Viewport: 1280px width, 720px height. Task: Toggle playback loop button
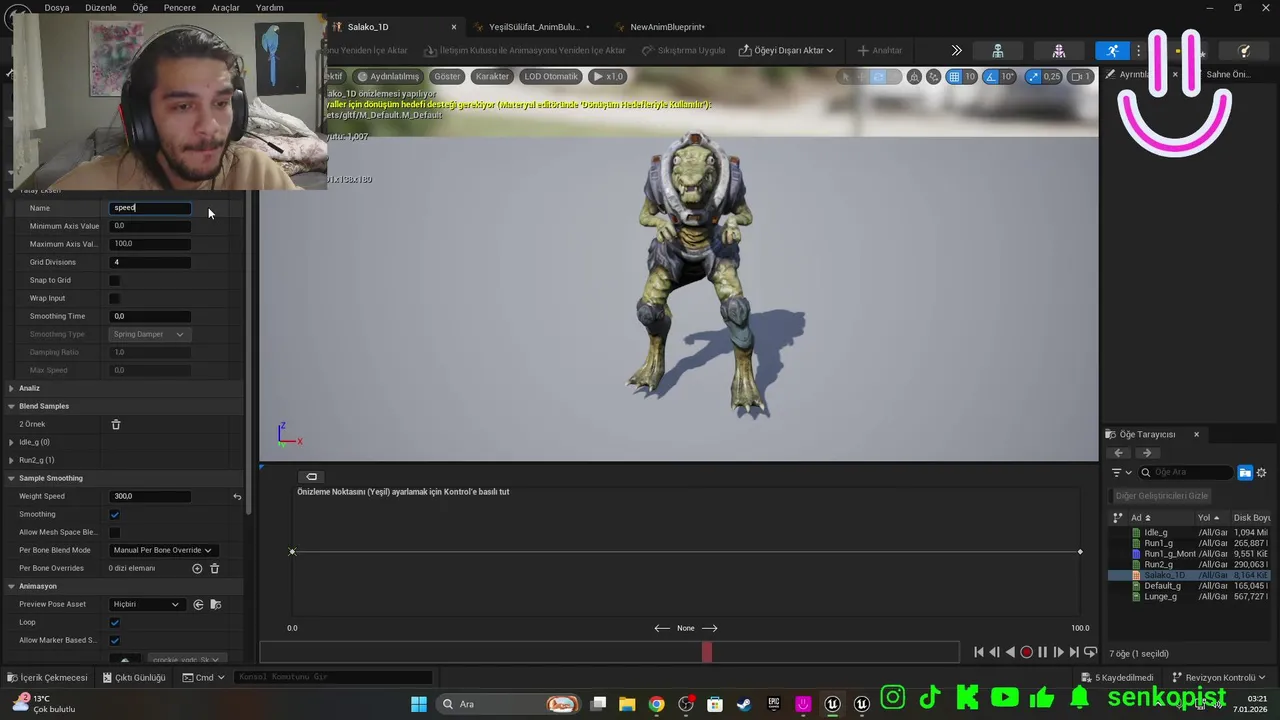coord(1090,652)
